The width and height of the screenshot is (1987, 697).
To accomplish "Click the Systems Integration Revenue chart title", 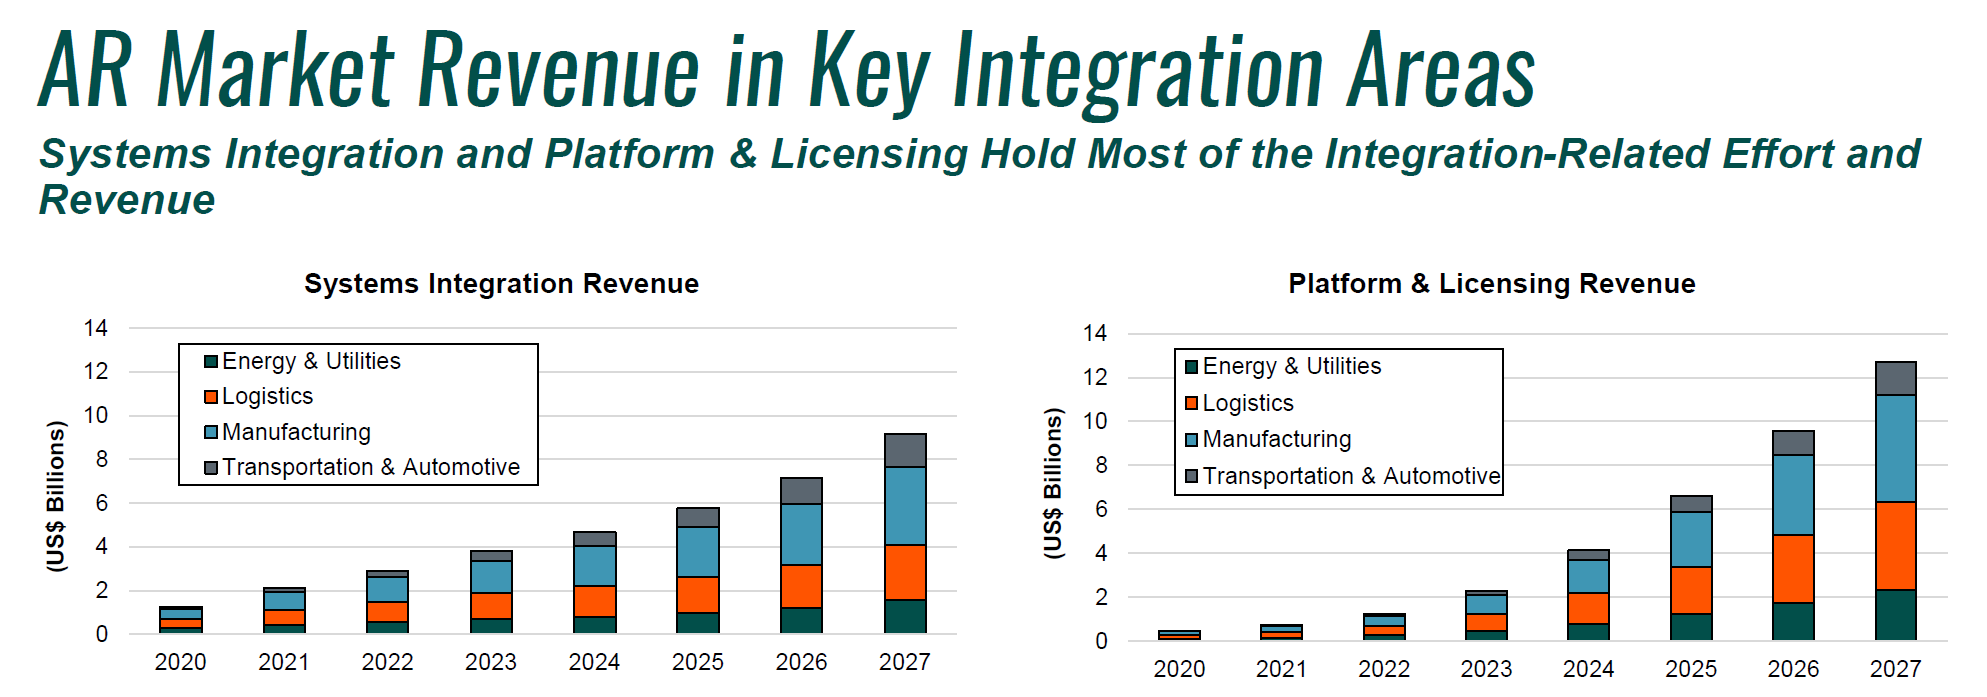I will (x=501, y=284).
